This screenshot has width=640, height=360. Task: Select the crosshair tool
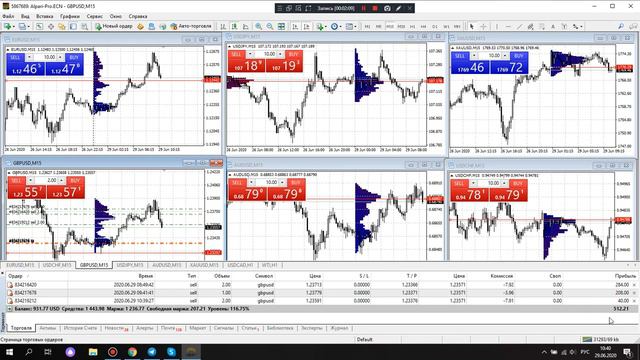(483, 27)
